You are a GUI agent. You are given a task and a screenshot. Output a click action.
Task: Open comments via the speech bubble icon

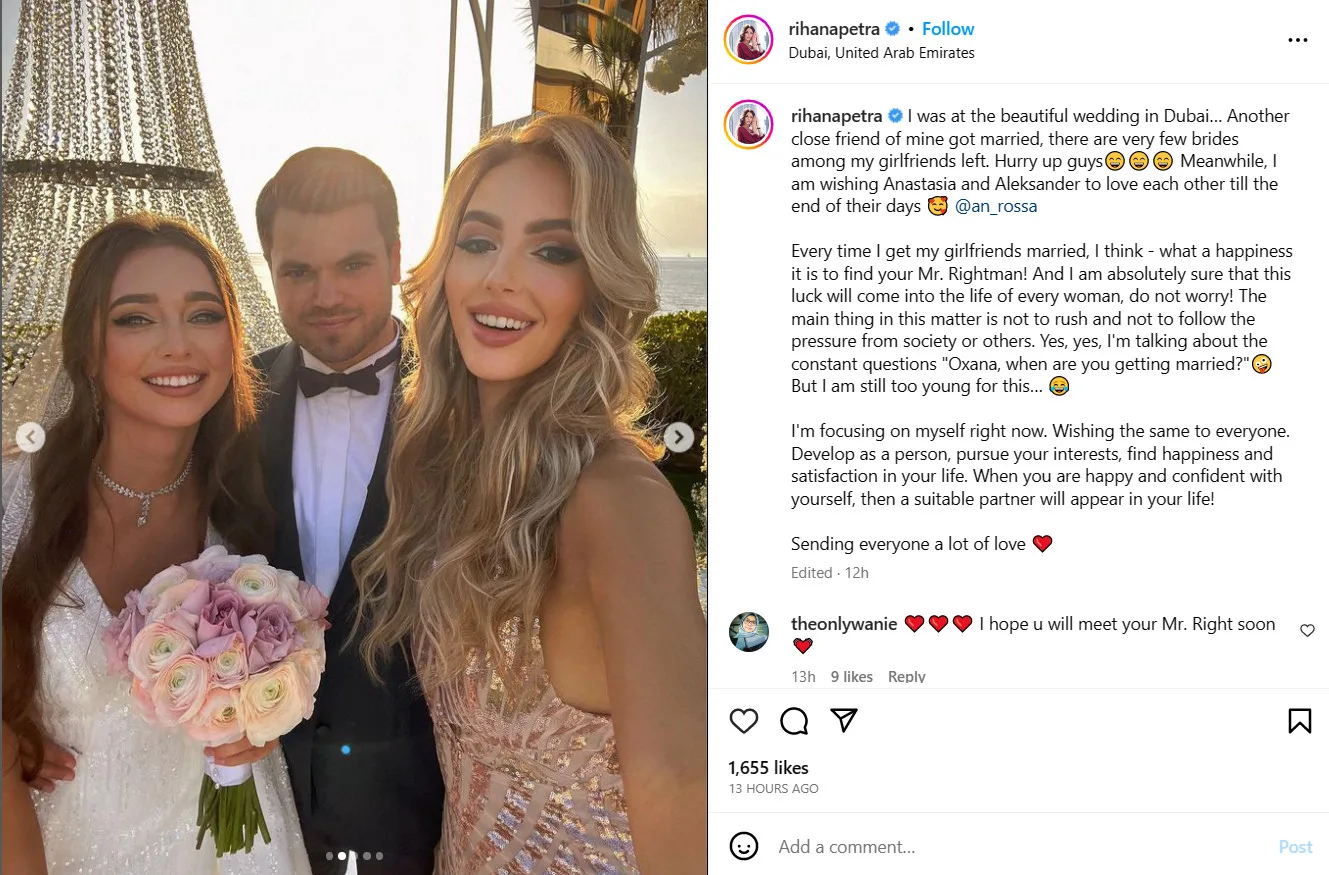pos(794,721)
